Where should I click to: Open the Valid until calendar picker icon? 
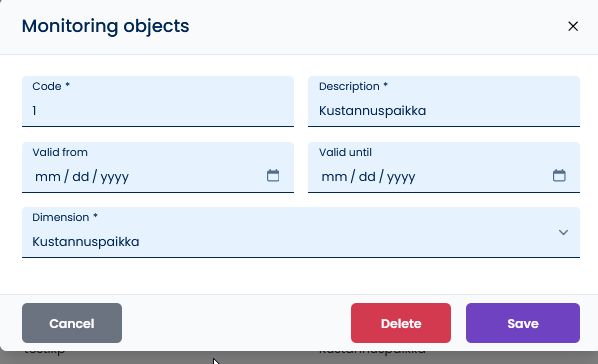(559, 176)
